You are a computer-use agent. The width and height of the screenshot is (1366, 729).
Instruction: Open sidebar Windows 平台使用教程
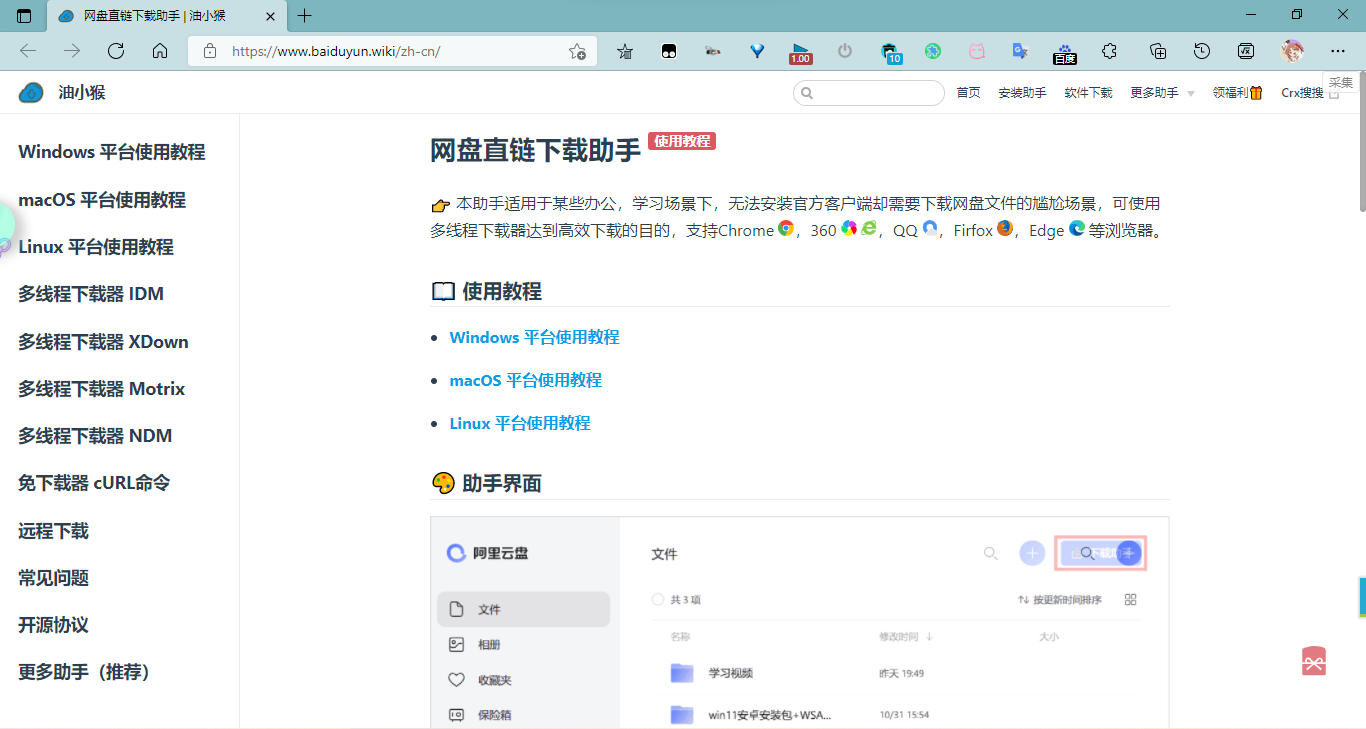112,152
